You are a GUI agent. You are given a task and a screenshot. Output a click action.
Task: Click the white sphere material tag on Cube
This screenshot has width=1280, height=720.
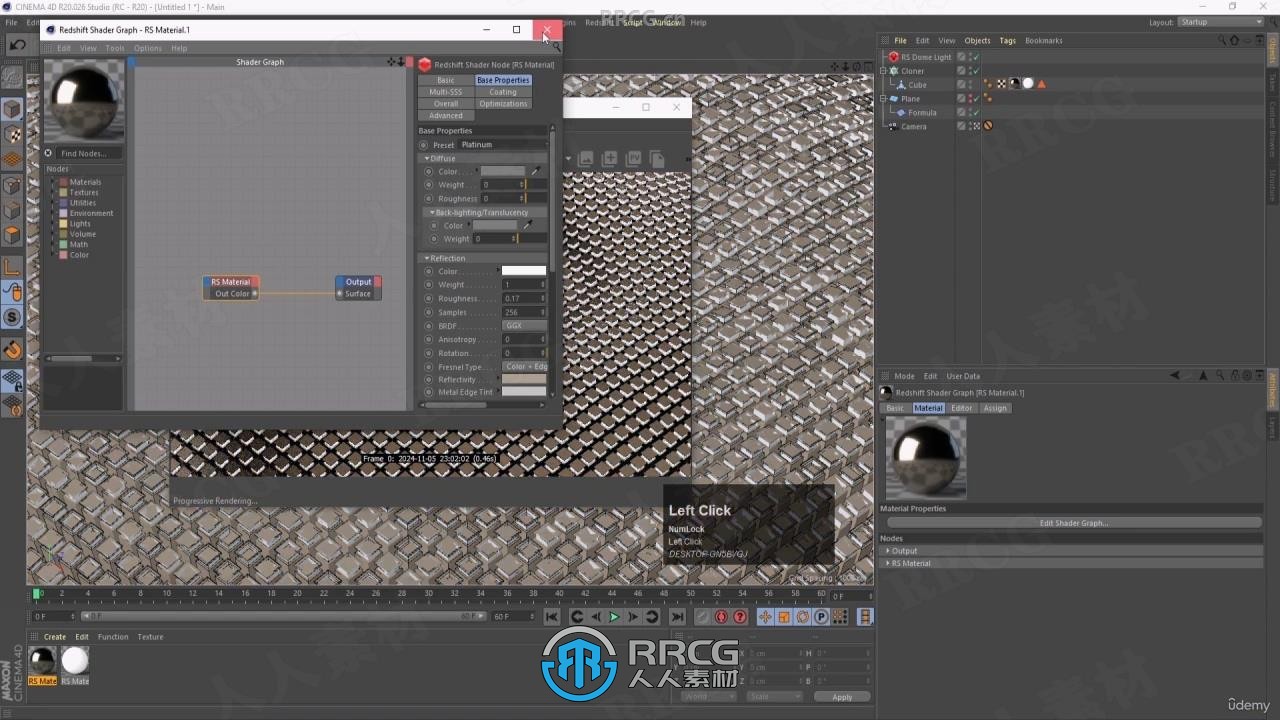coord(1028,84)
